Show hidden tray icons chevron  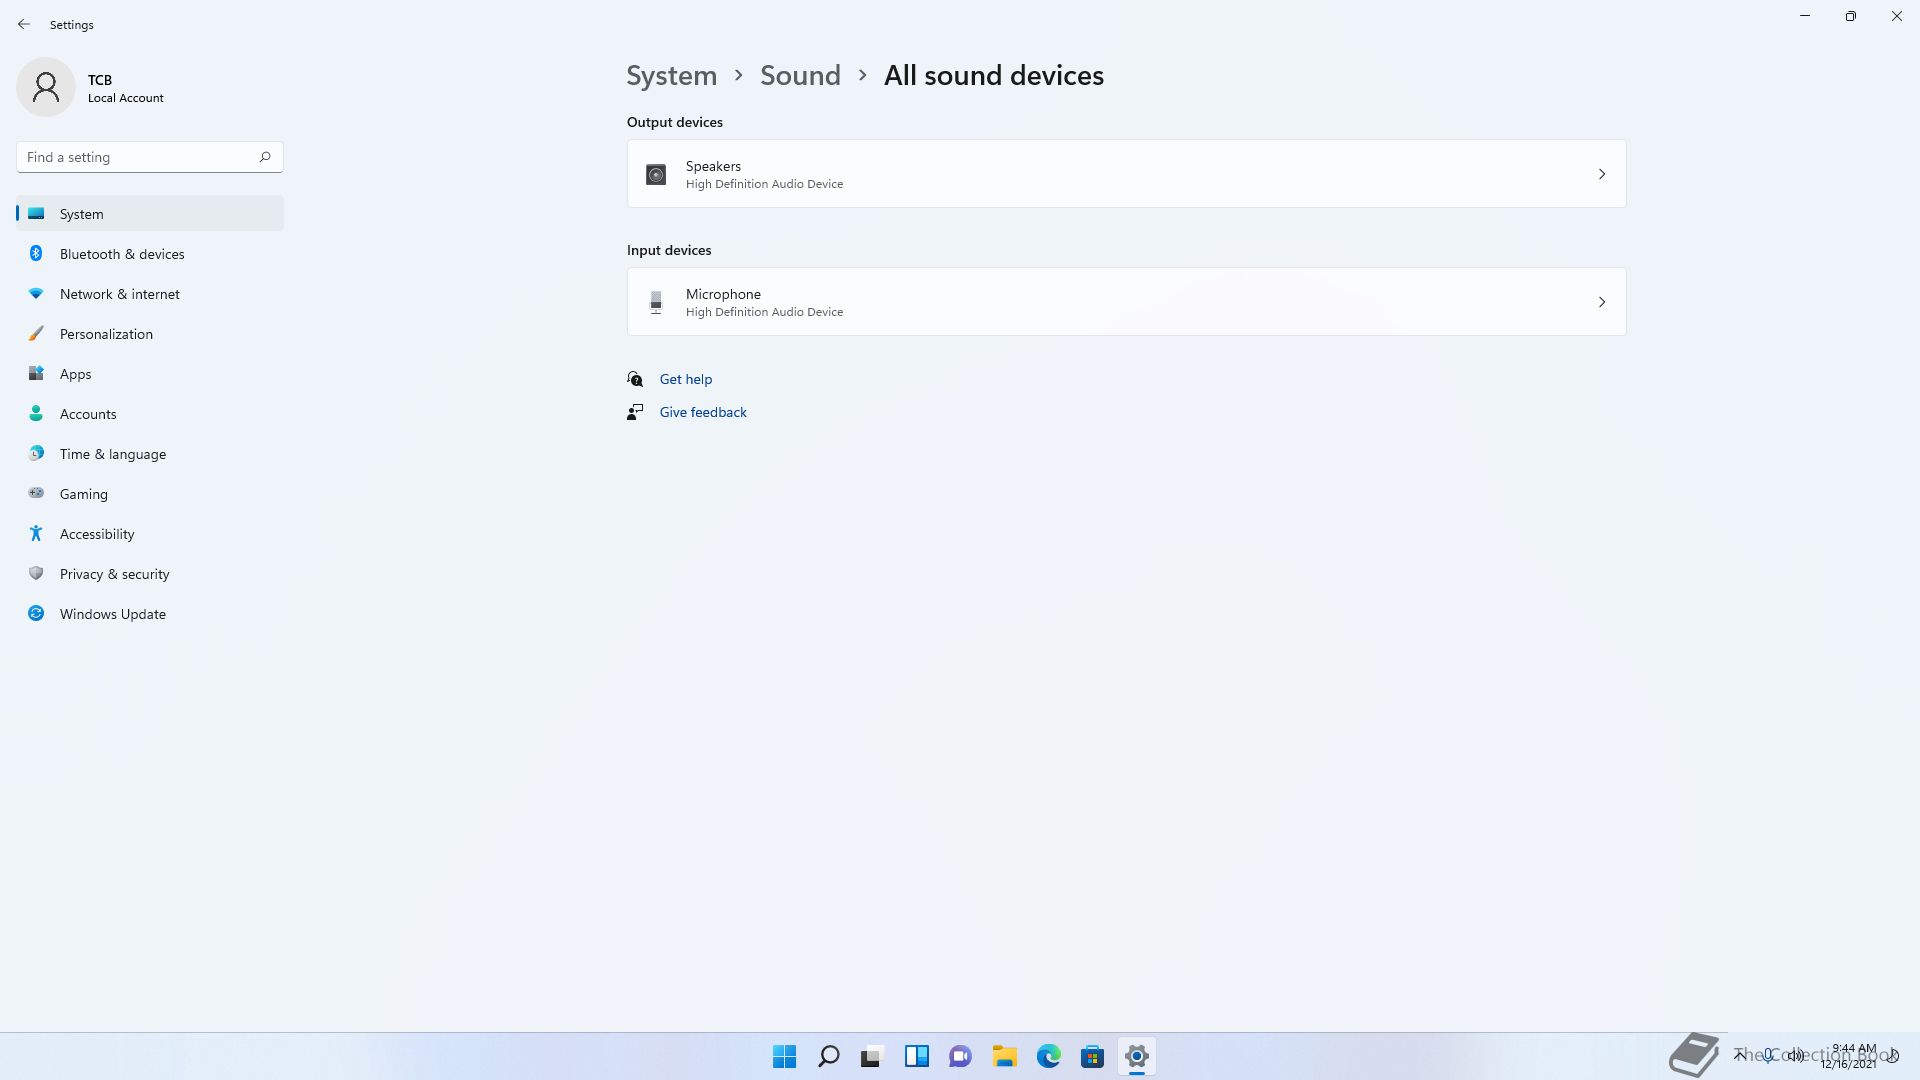1740,1055
